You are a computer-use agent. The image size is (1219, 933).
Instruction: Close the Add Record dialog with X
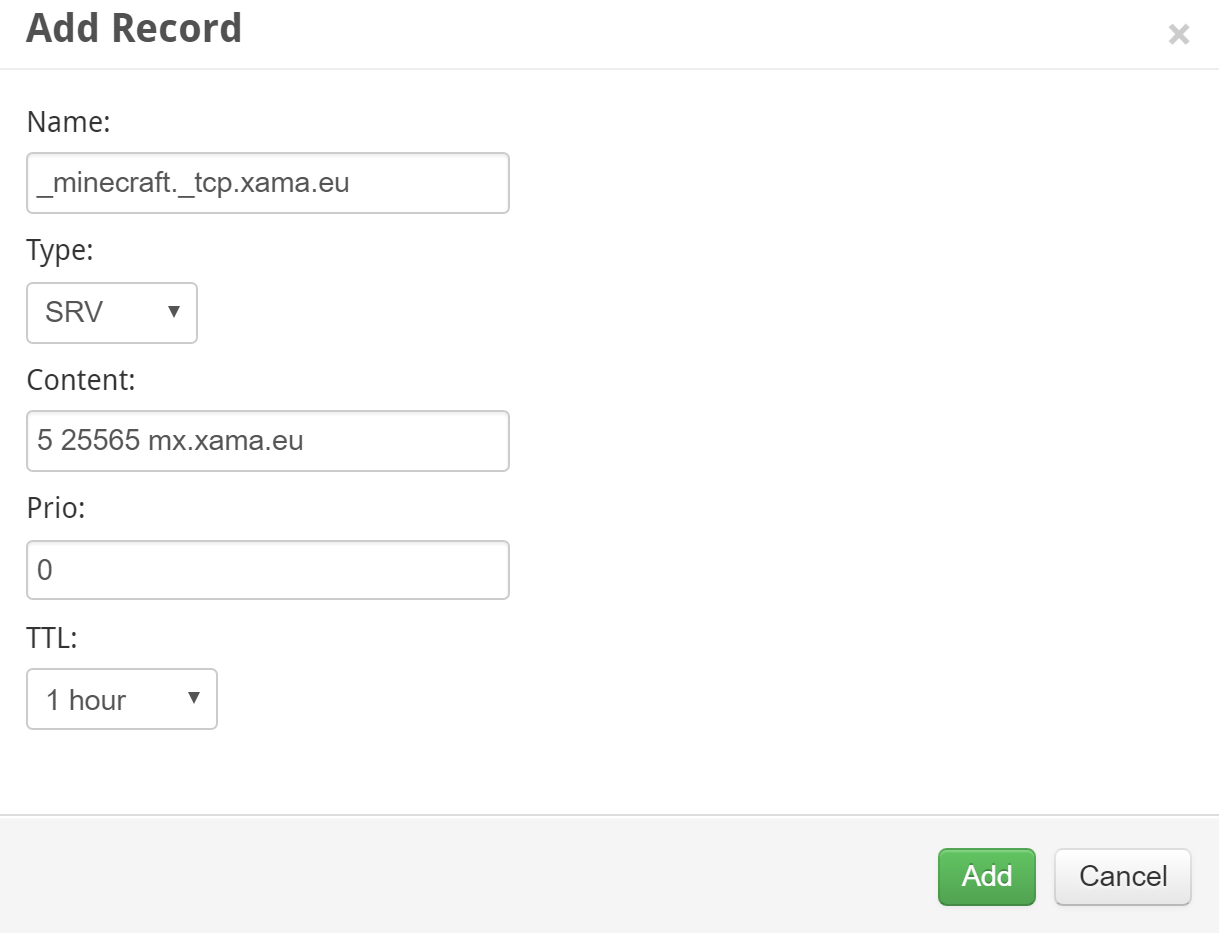(x=1179, y=35)
